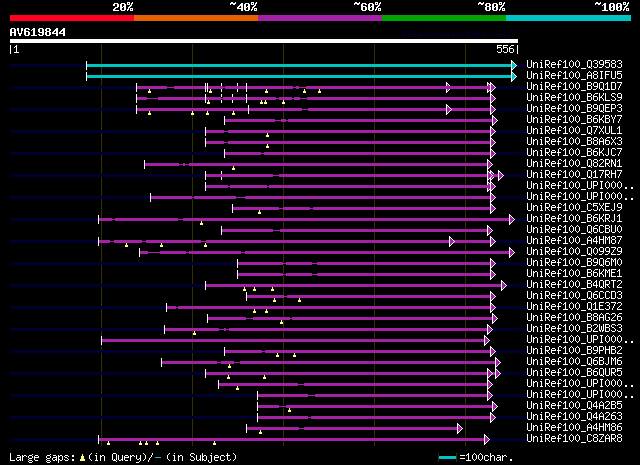Select the UniRef100_B6QUR5 subject name

tap(574, 373)
